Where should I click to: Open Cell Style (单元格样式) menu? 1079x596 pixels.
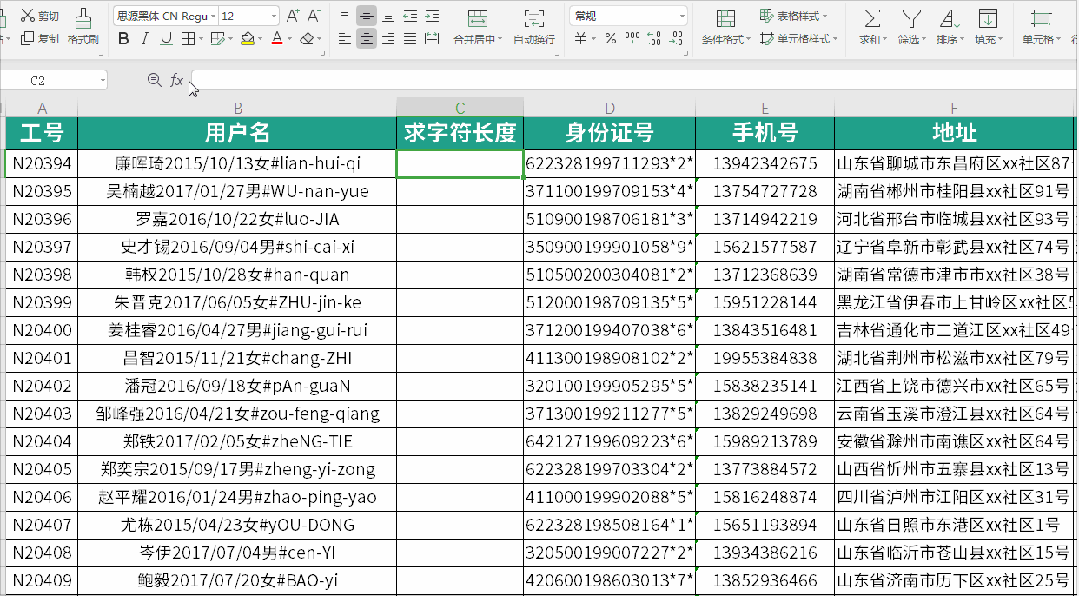tap(798, 39)
